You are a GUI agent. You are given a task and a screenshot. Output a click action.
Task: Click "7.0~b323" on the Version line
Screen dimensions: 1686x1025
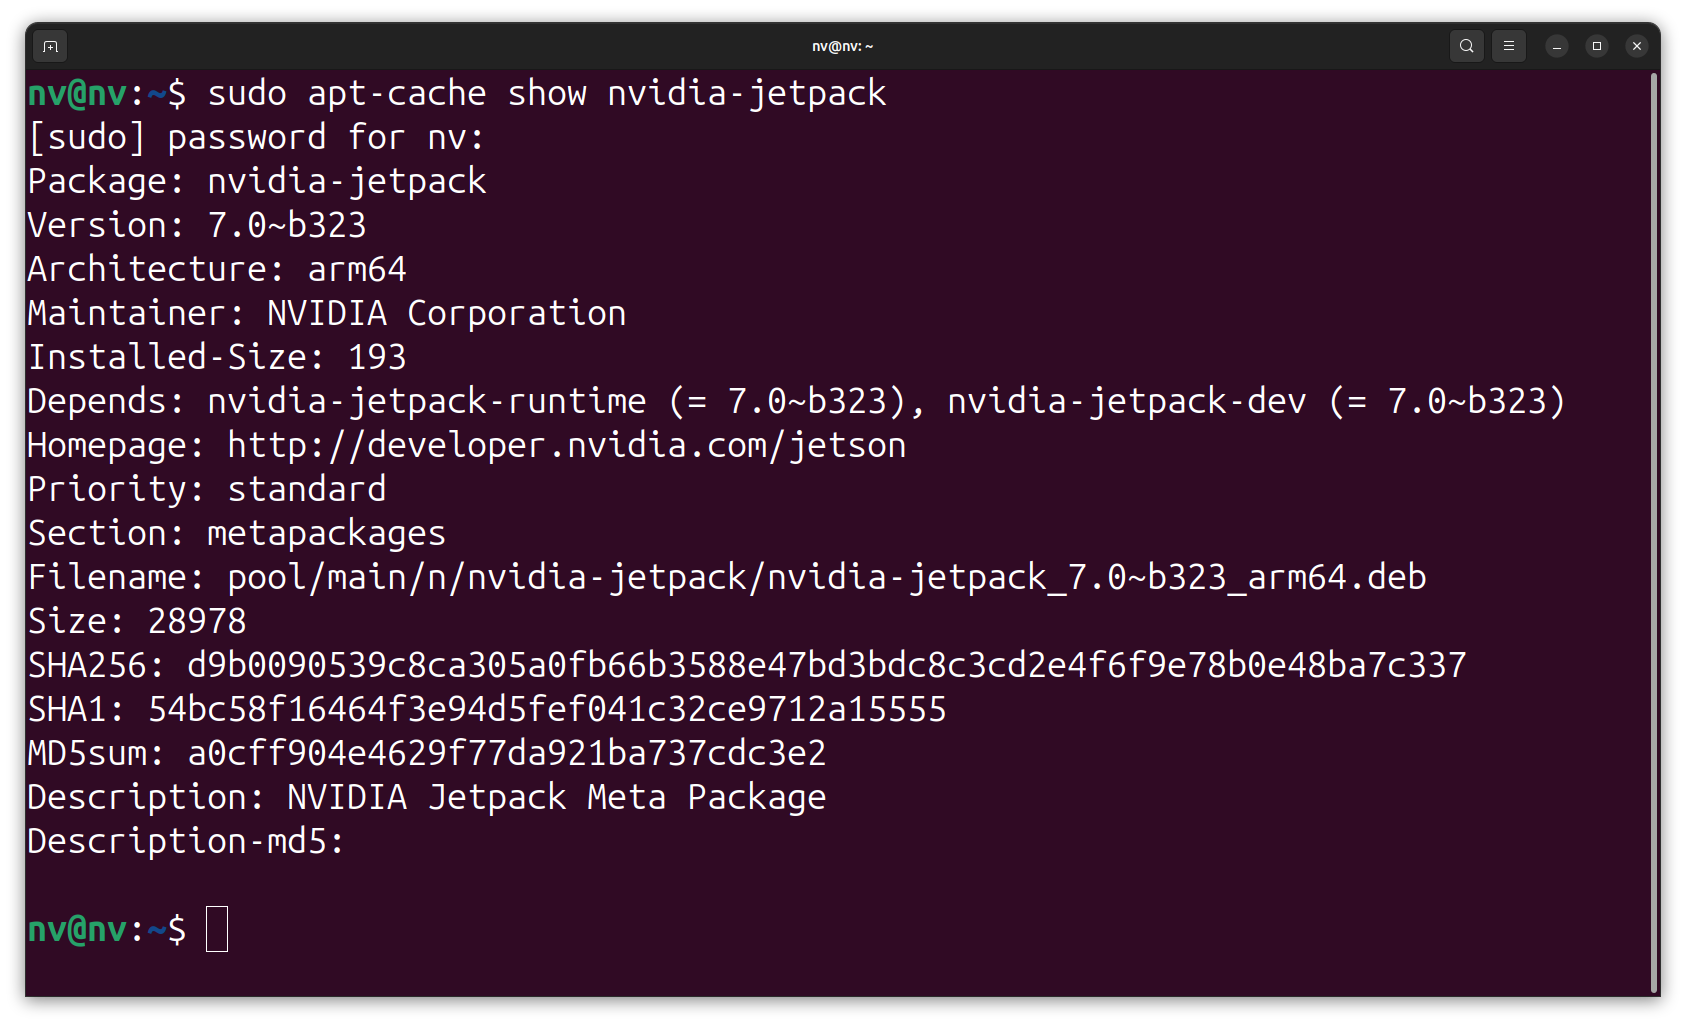[287, 225]
